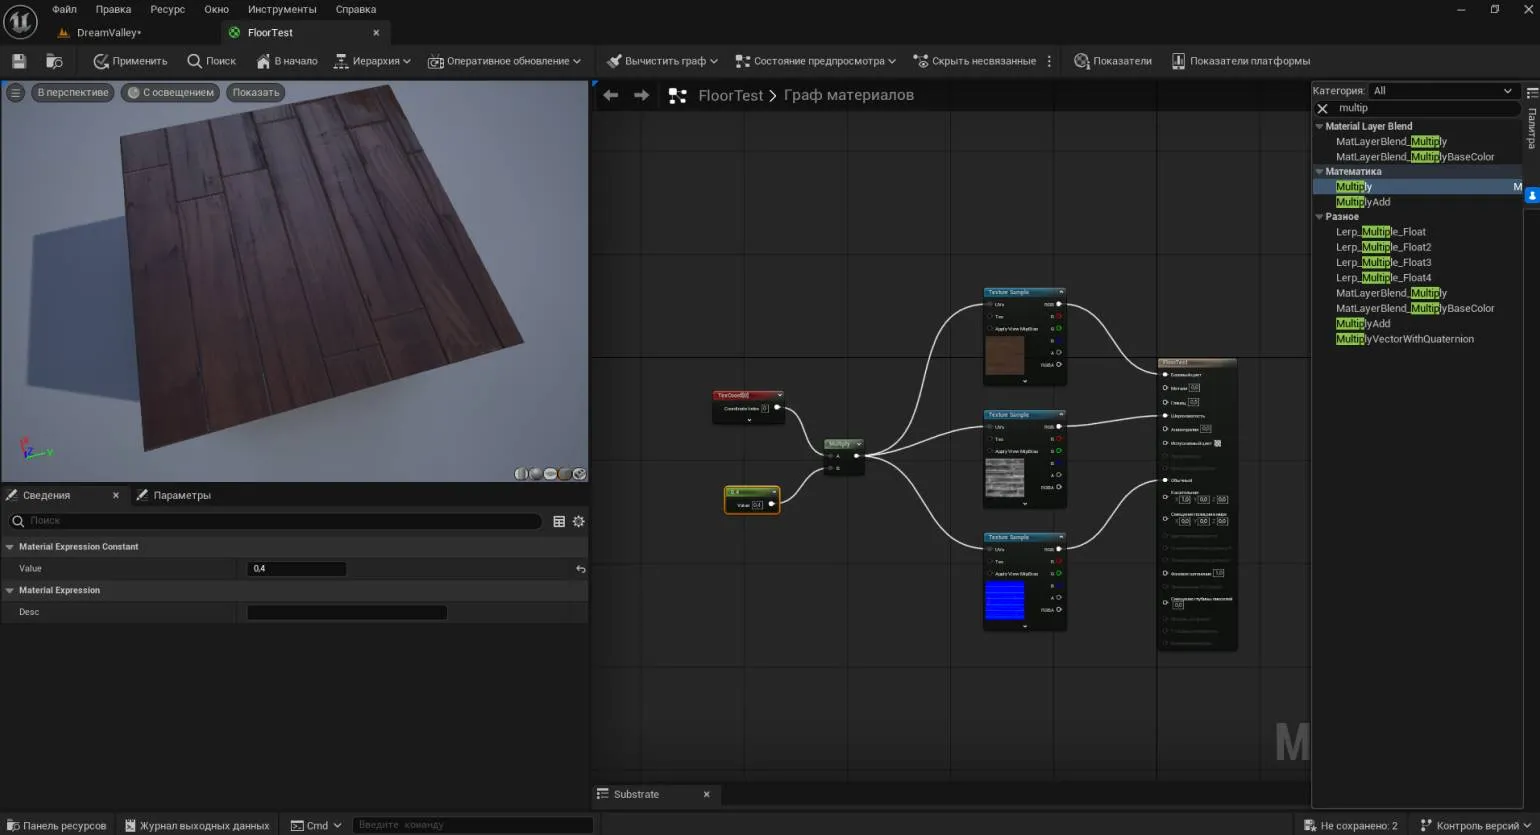Open 'Панель ресурсов' in the bottom bar
The height and width of the screenshot is (835, 1540).
click(x=56, y=825)
